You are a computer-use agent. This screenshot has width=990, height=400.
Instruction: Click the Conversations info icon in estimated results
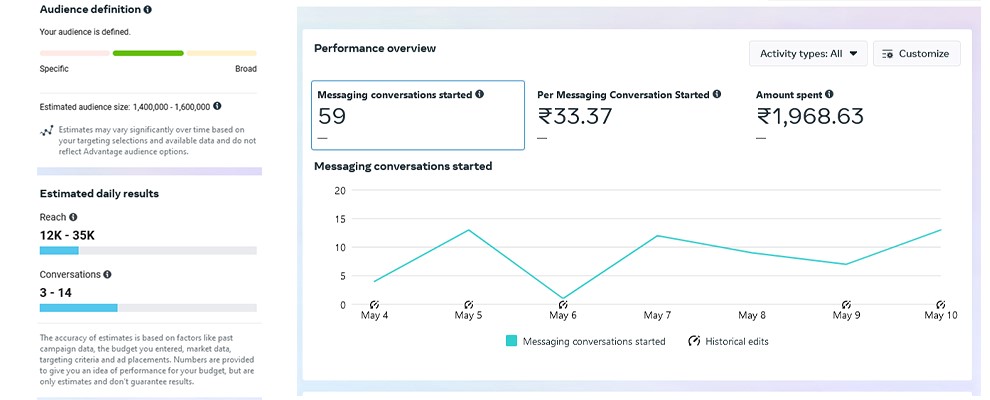(107, 274)
